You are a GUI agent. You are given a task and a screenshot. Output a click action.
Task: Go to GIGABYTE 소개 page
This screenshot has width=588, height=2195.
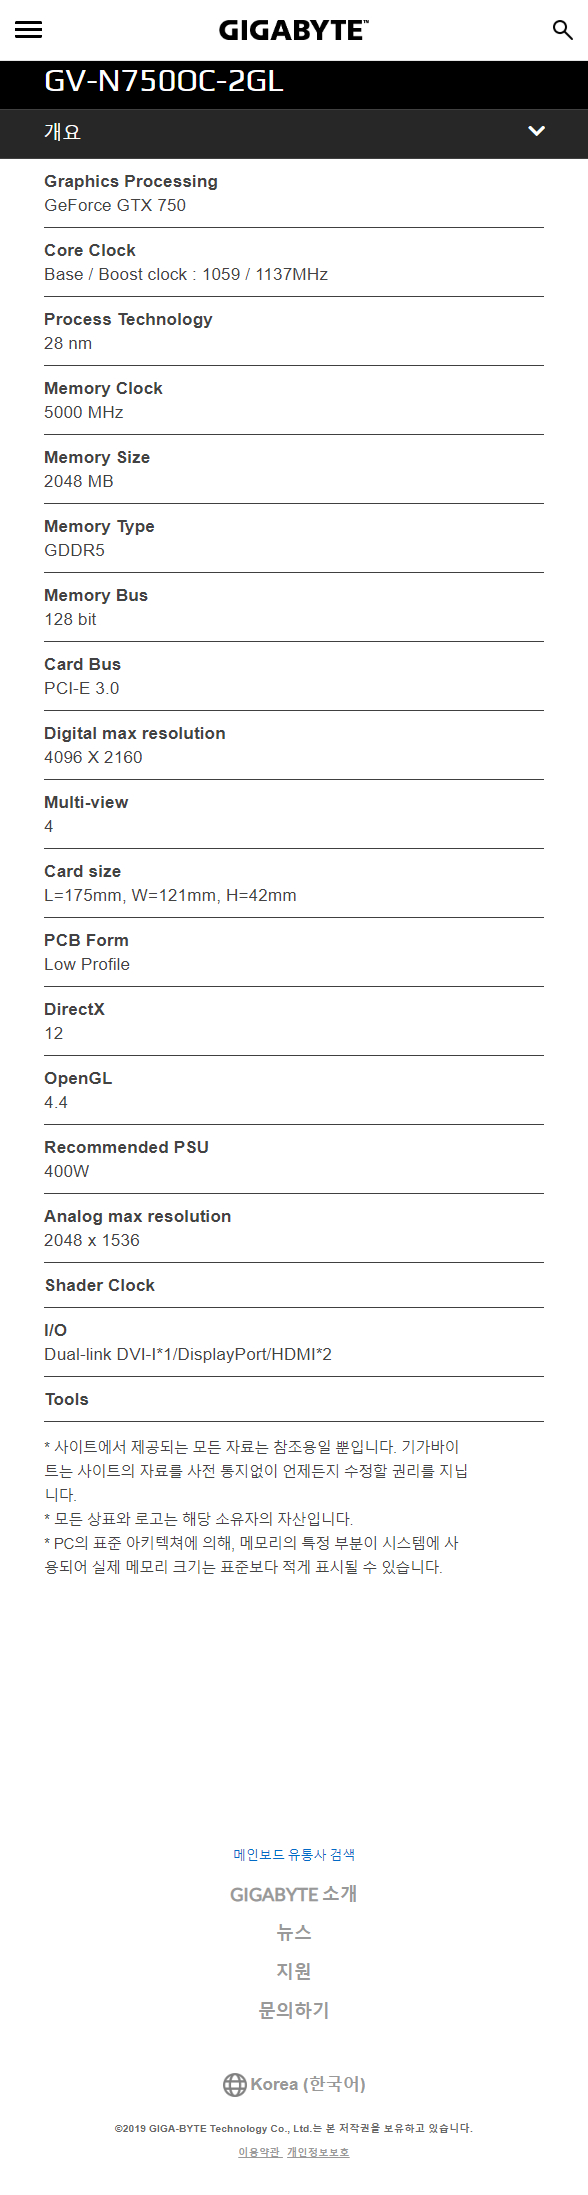click(294, 1894)
